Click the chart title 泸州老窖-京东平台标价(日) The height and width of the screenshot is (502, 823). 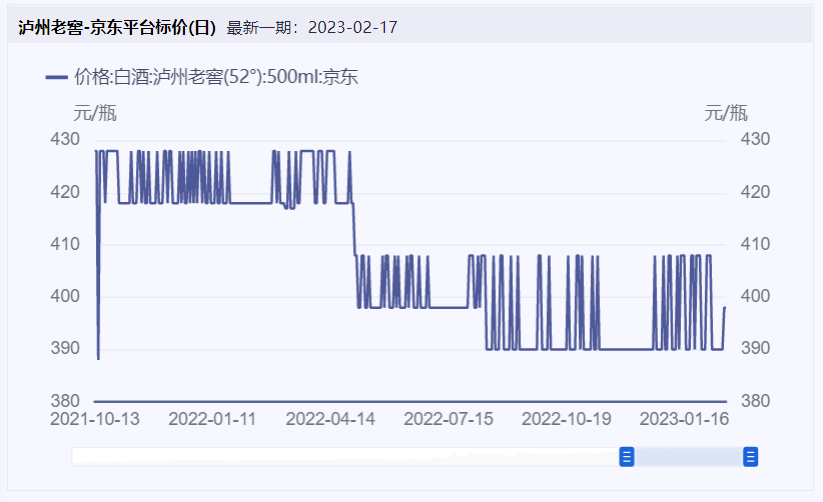point(117,27)
